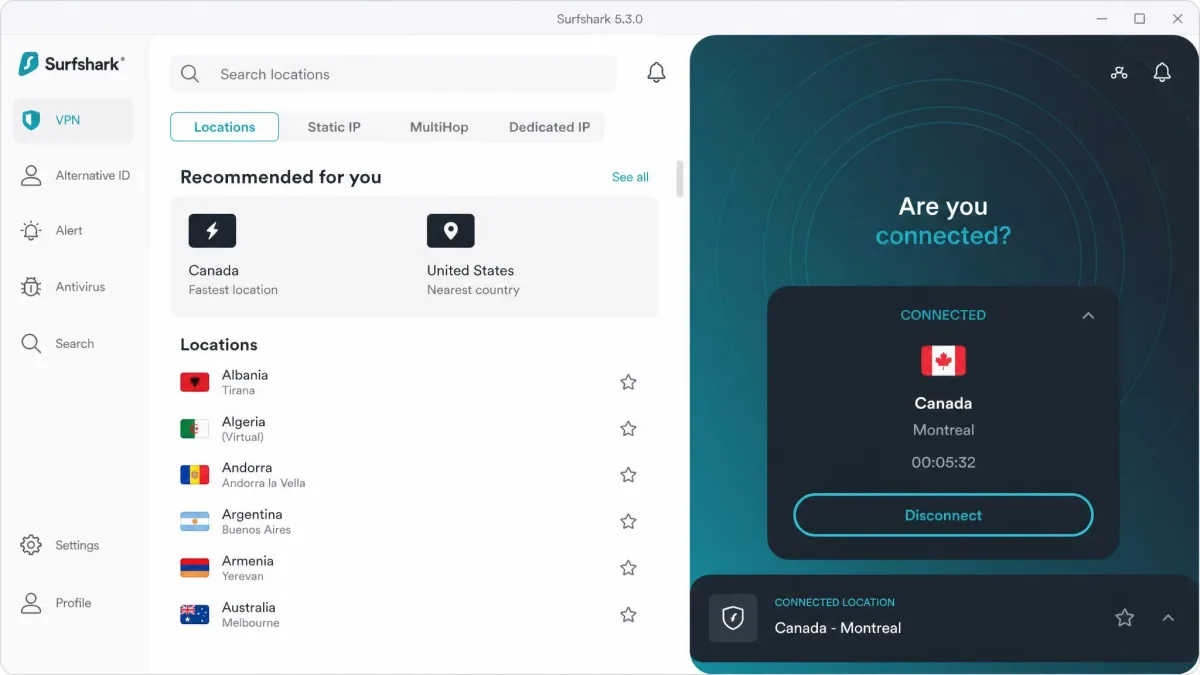This screenshot has width=1200, height=675.
Task: Click the Canada flag in connection card
Action: [x=943, y=360]
